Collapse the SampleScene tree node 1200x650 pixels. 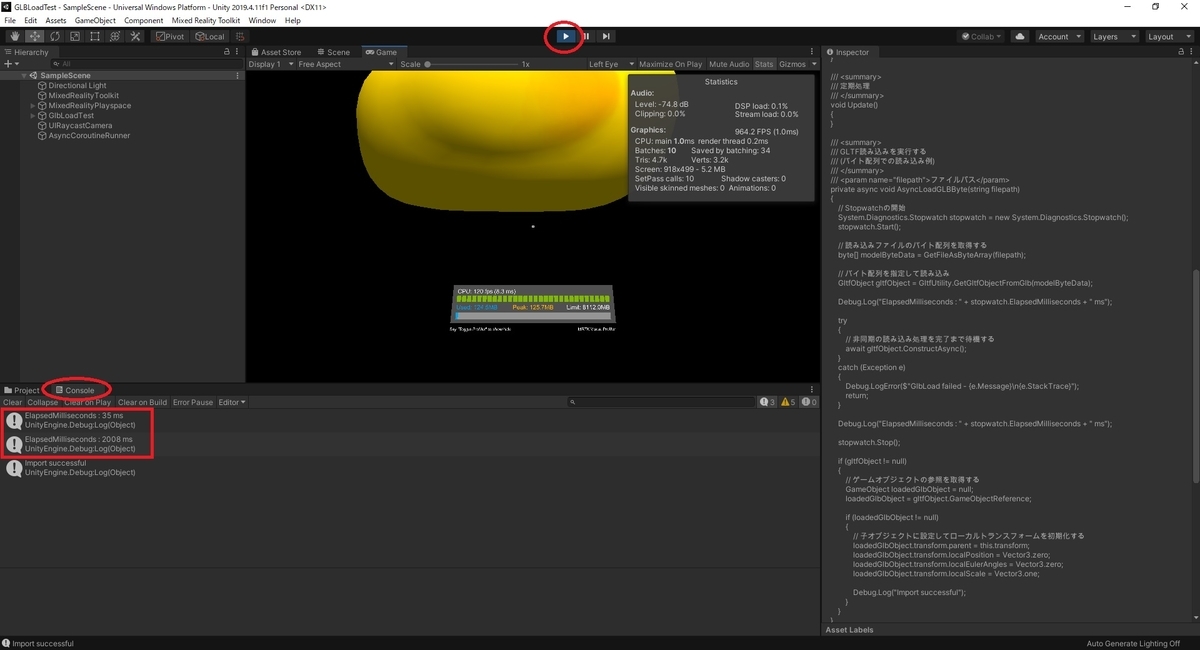pos(24,75)
